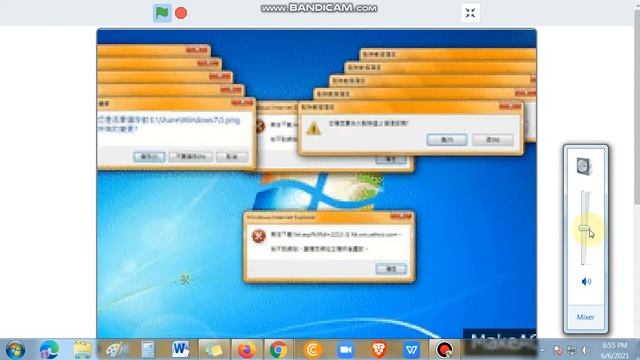
Task: Exit full screen mode with the arrows icon
Action: tap(470, 13)
